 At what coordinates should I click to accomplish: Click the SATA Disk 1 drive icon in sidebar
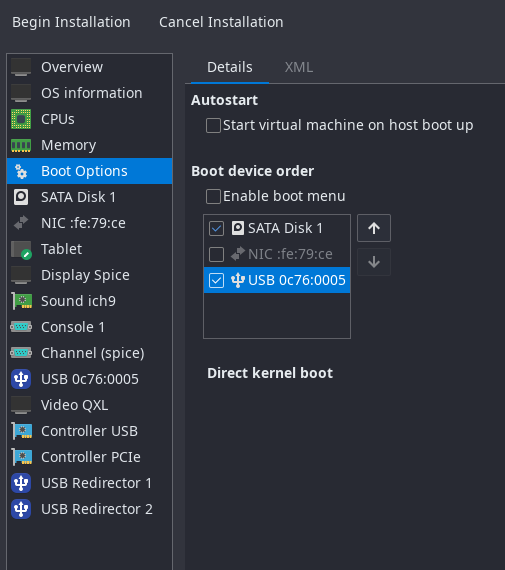[21, 197]
